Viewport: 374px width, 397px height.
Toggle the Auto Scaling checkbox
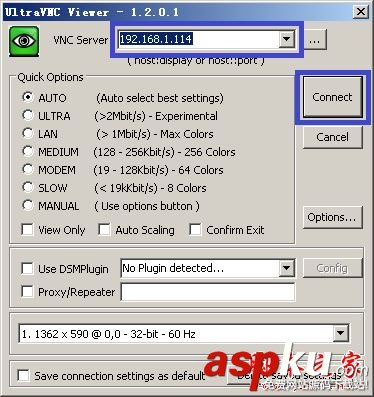click(104, 229)
